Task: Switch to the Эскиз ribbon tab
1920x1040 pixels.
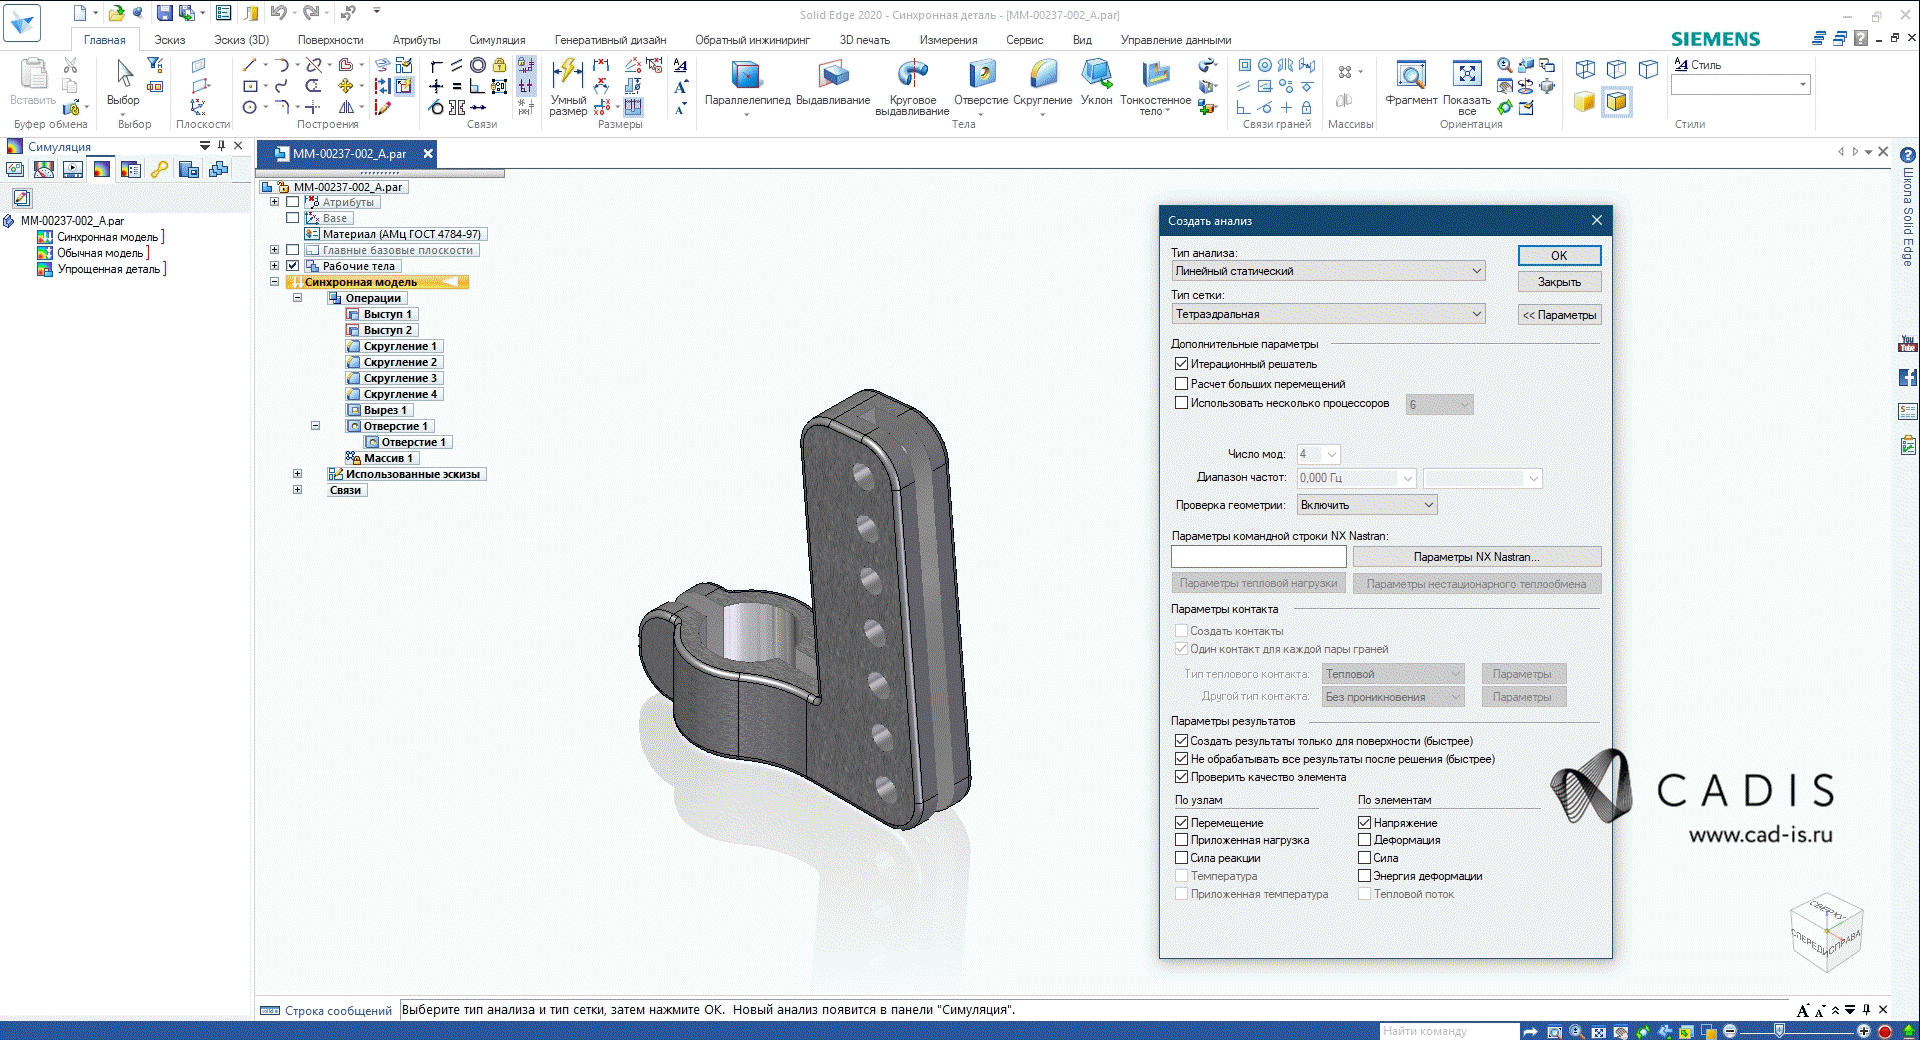Action: click(x=169, y=40)
